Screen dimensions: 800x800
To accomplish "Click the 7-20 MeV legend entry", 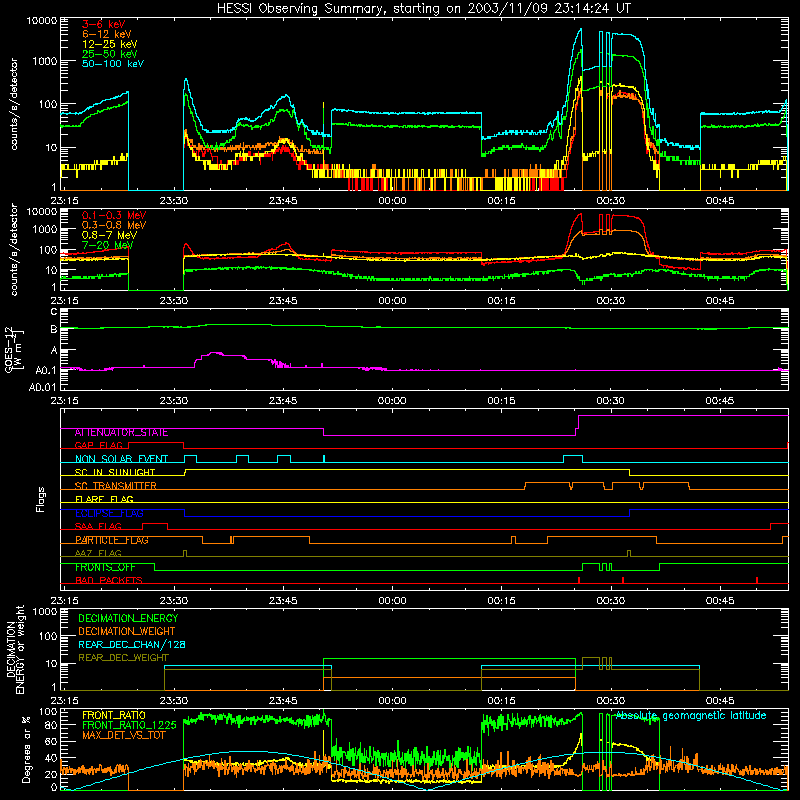I will tap(107, 245).
